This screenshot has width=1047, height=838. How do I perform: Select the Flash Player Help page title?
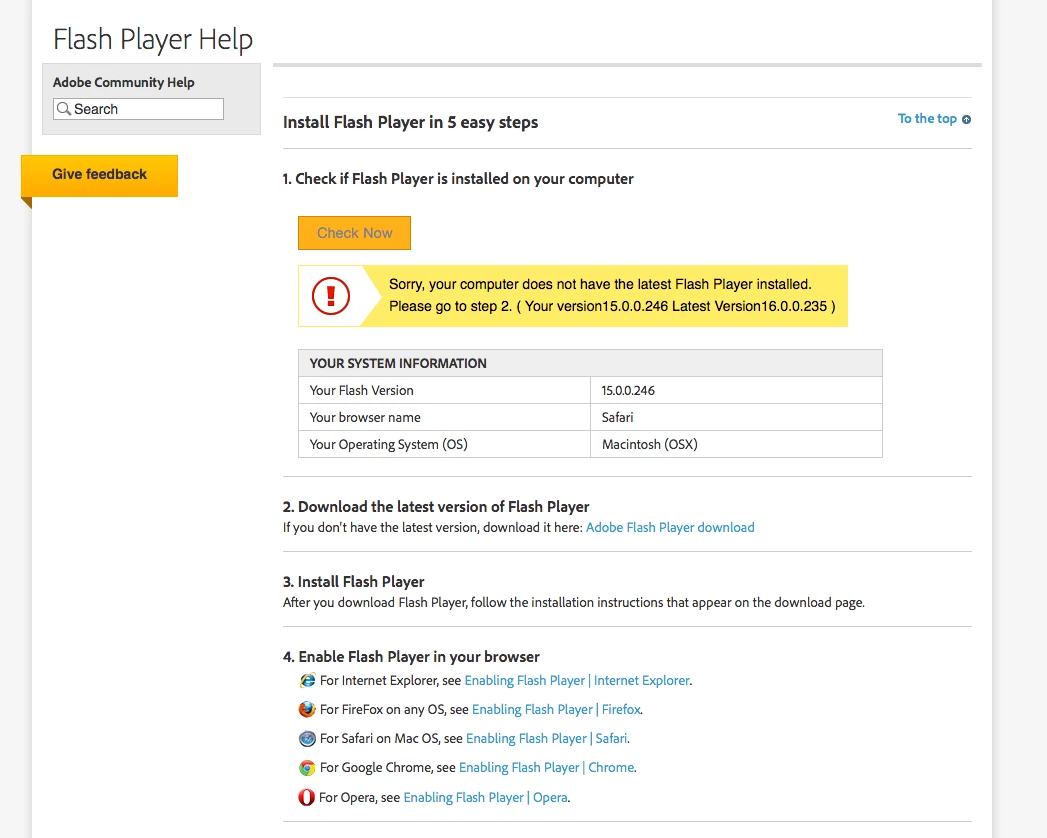tap(153, 39)
